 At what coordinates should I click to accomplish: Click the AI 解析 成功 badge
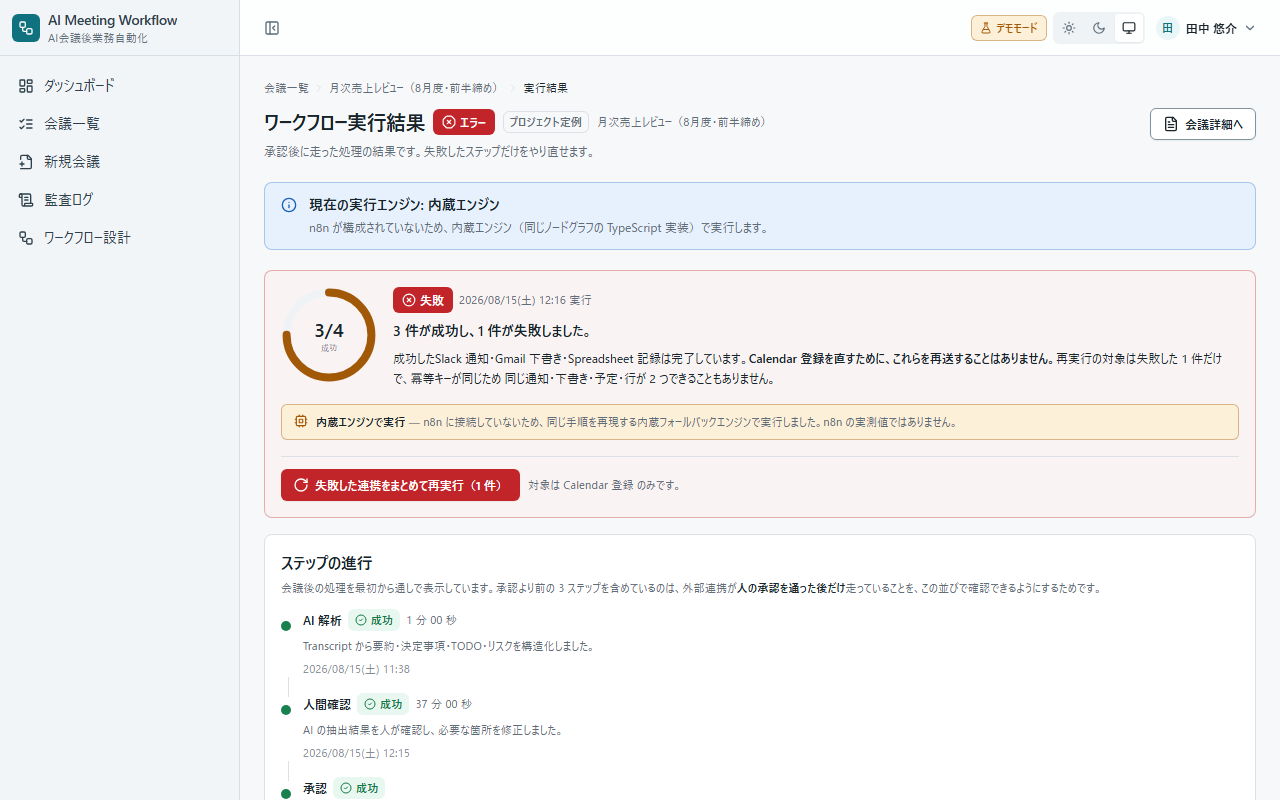point(374,620)
